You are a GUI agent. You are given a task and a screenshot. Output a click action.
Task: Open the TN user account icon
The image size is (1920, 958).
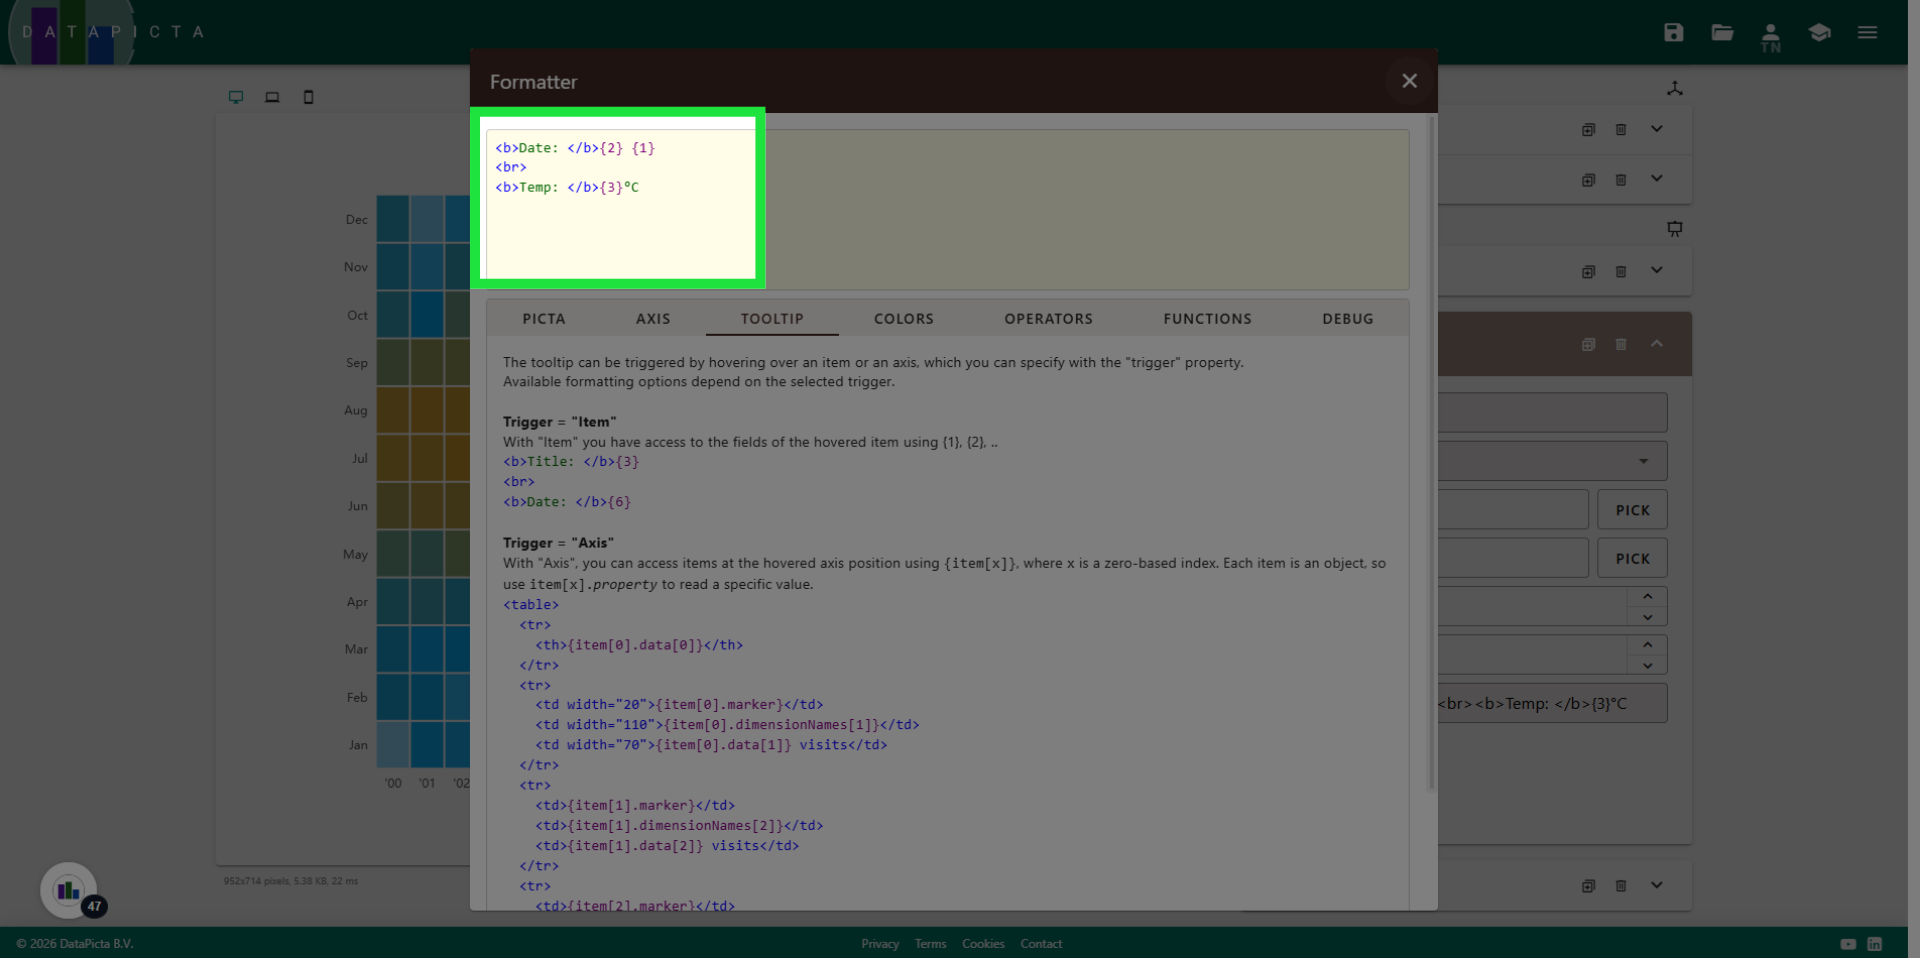pos(1770,37)
